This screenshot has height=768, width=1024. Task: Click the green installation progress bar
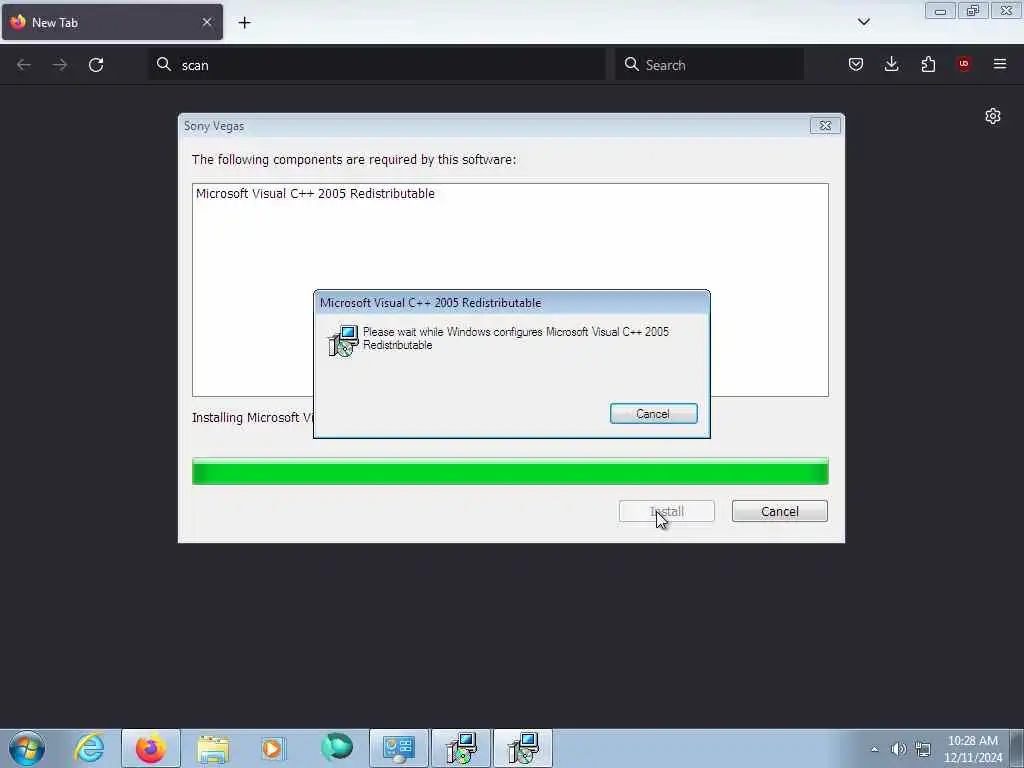510,472
